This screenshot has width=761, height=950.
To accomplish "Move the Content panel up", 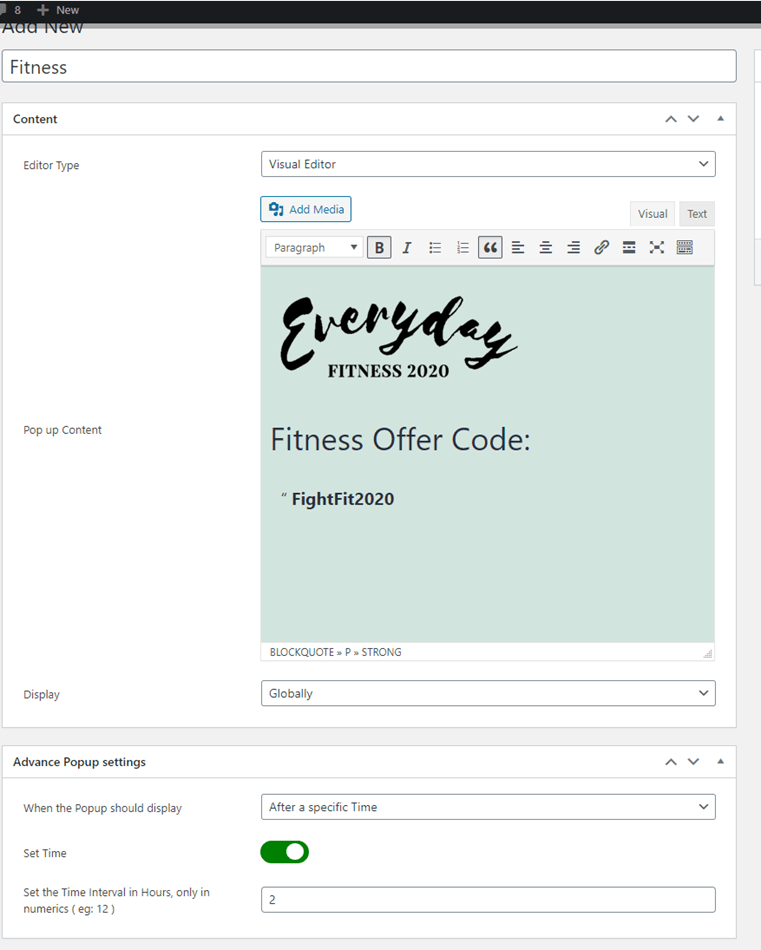I will click(x=671, y=119).
